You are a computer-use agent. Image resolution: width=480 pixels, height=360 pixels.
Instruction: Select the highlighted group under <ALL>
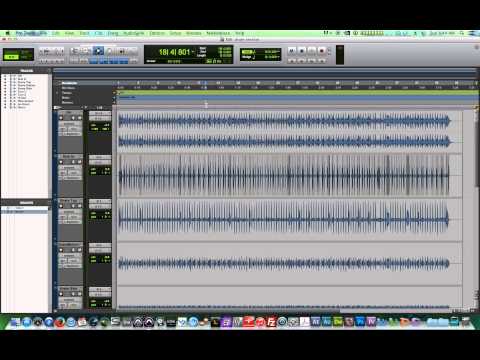point(25,212)
